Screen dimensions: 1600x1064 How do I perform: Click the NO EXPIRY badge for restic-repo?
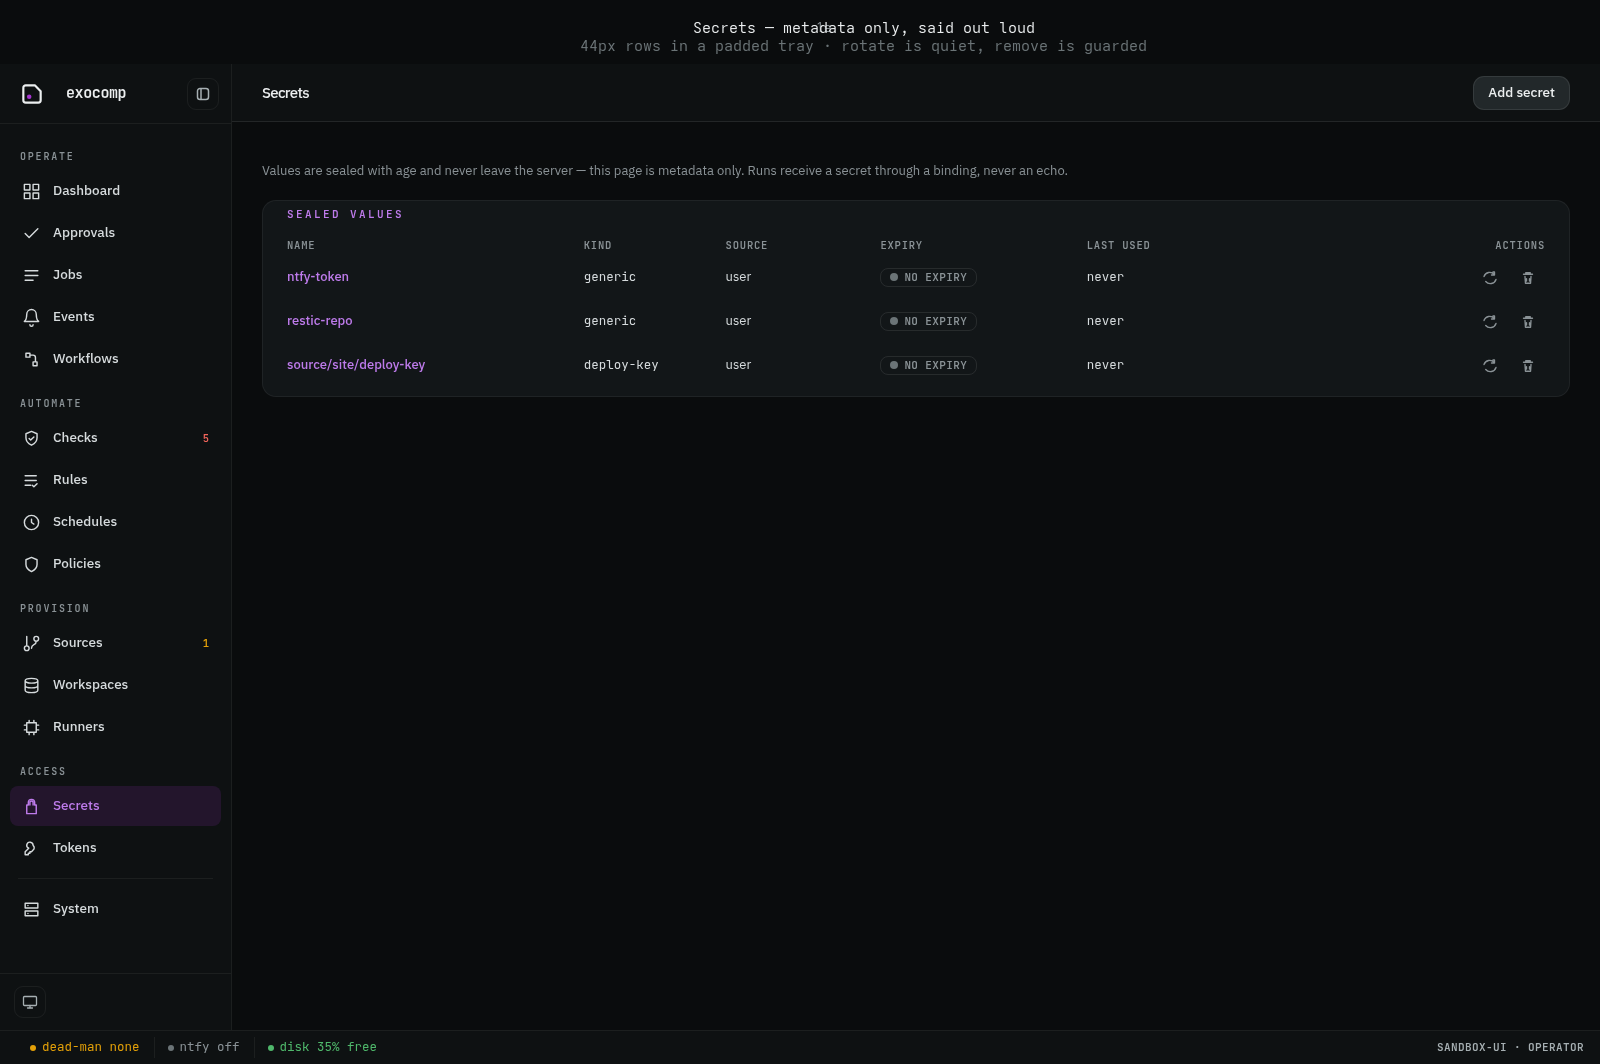tap(928, 322)
